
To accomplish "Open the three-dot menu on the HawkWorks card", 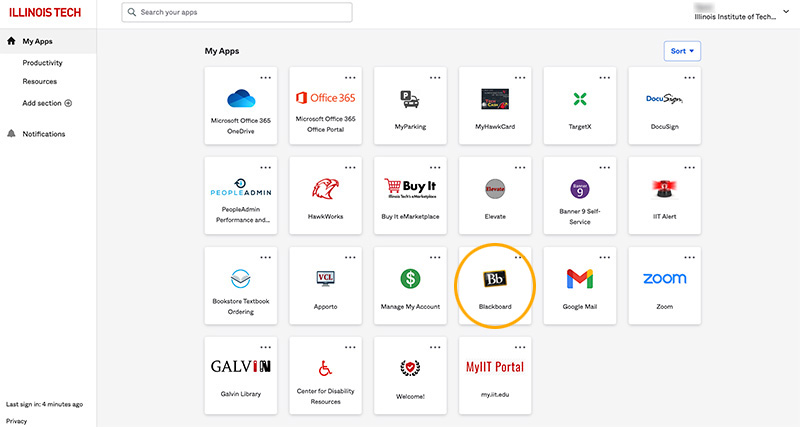I will click(350, 168).
